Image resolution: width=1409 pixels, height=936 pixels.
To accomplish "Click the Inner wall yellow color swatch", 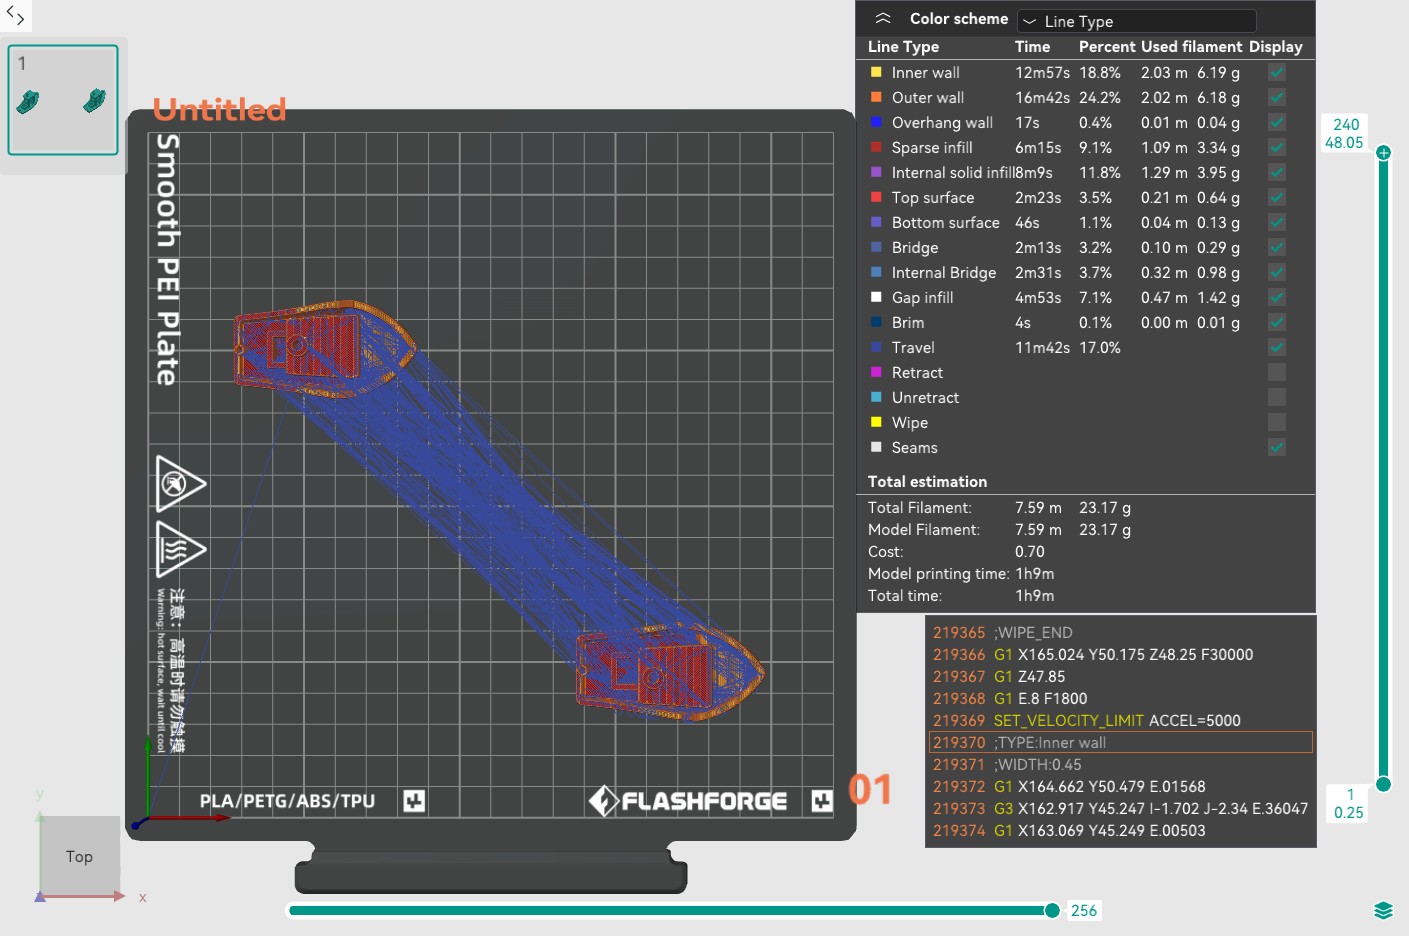I will coord(876,72).
